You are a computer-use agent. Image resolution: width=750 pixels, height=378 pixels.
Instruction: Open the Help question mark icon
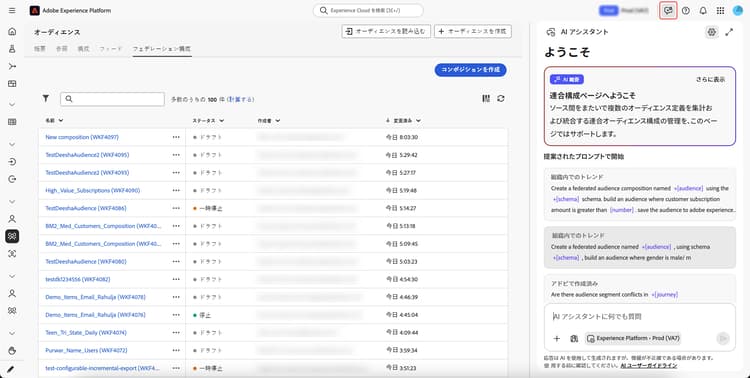686,11
